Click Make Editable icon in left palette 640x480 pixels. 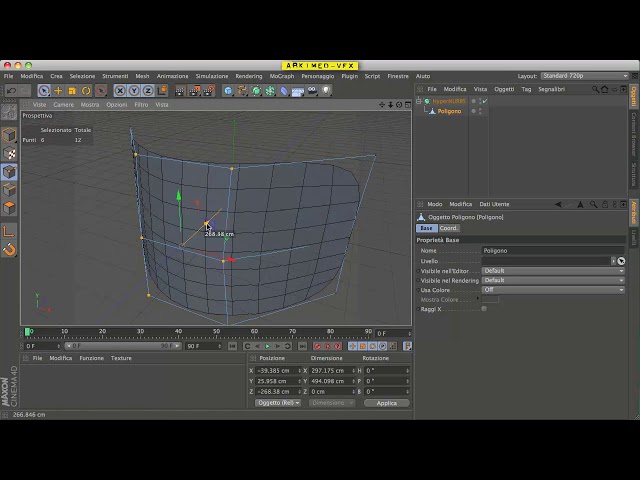tap(9, 112)
